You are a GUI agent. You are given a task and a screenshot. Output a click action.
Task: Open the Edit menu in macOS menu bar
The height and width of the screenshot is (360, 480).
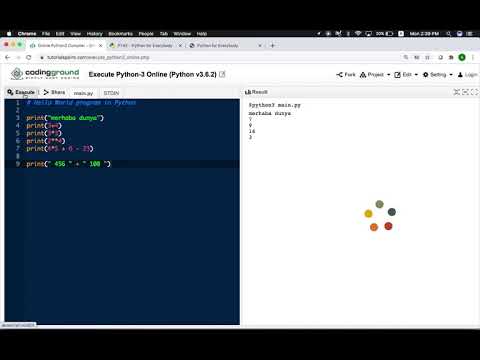[x=60, y=34]
